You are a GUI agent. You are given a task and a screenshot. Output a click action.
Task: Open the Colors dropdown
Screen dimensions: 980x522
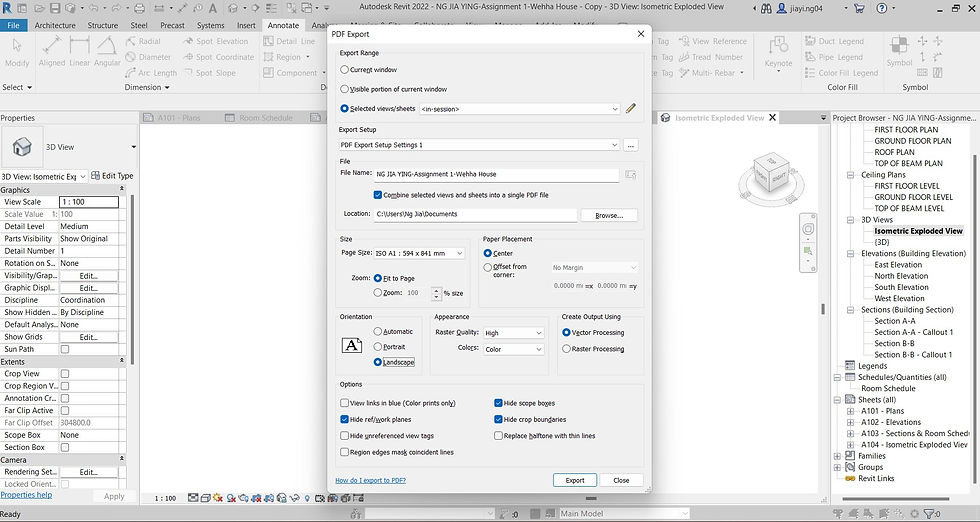point(513,349)
